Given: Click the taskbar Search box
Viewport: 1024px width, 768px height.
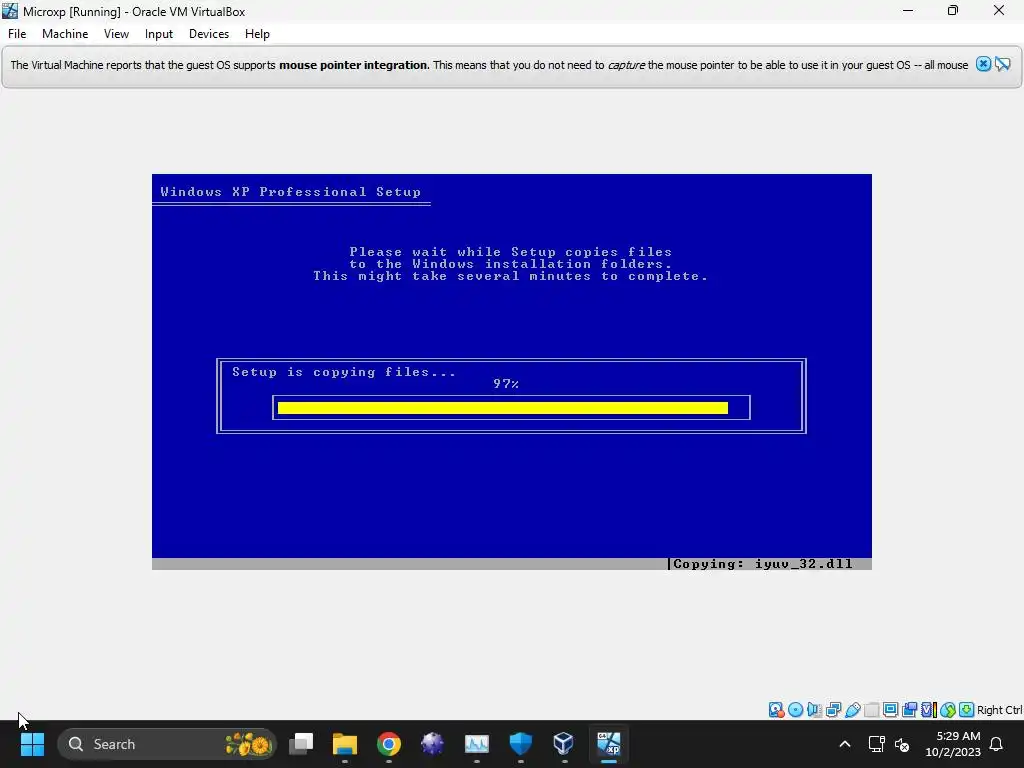Looking at the screenshot, I should [167, 744].
